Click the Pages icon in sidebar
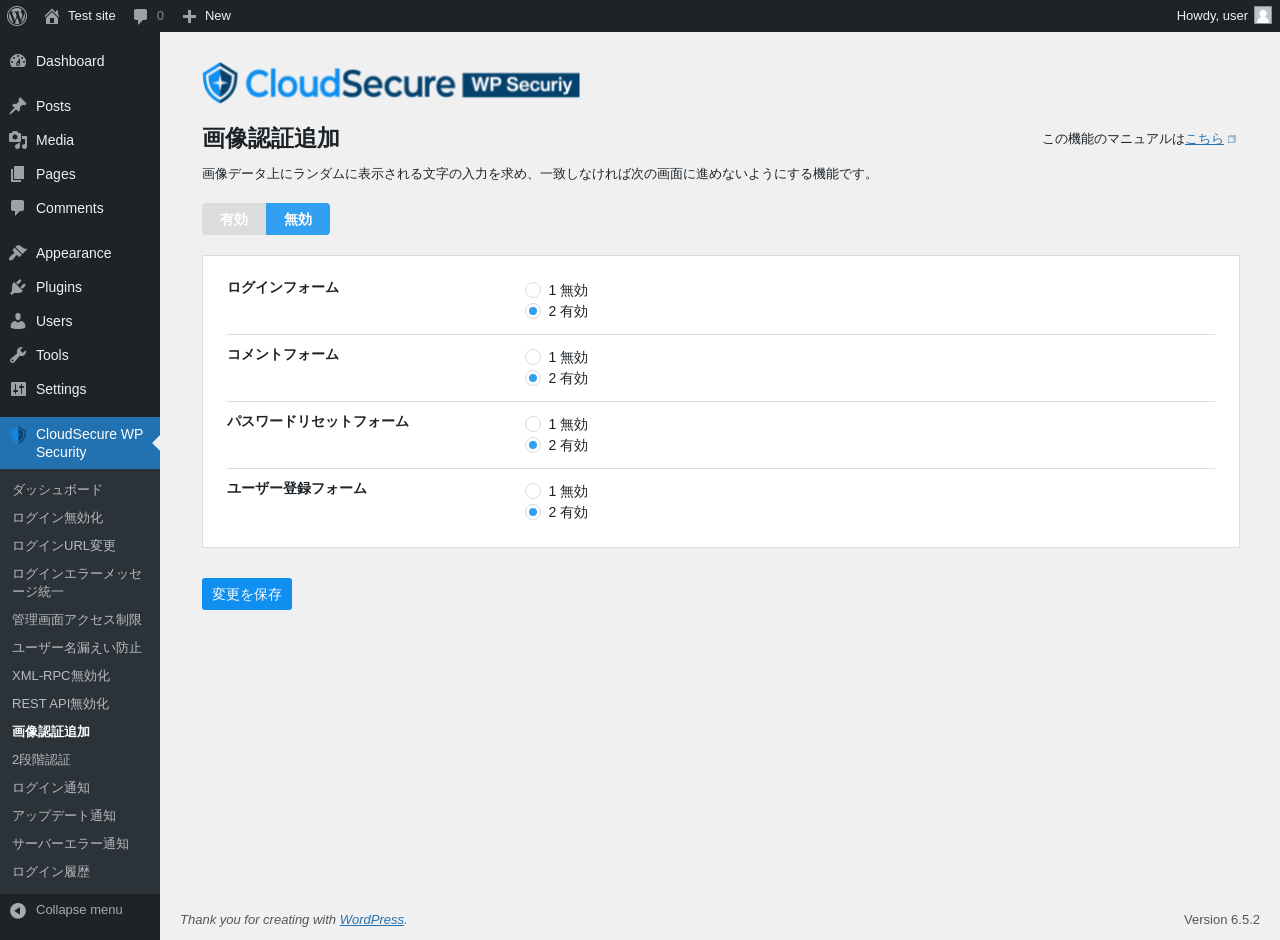 [18, 174]
